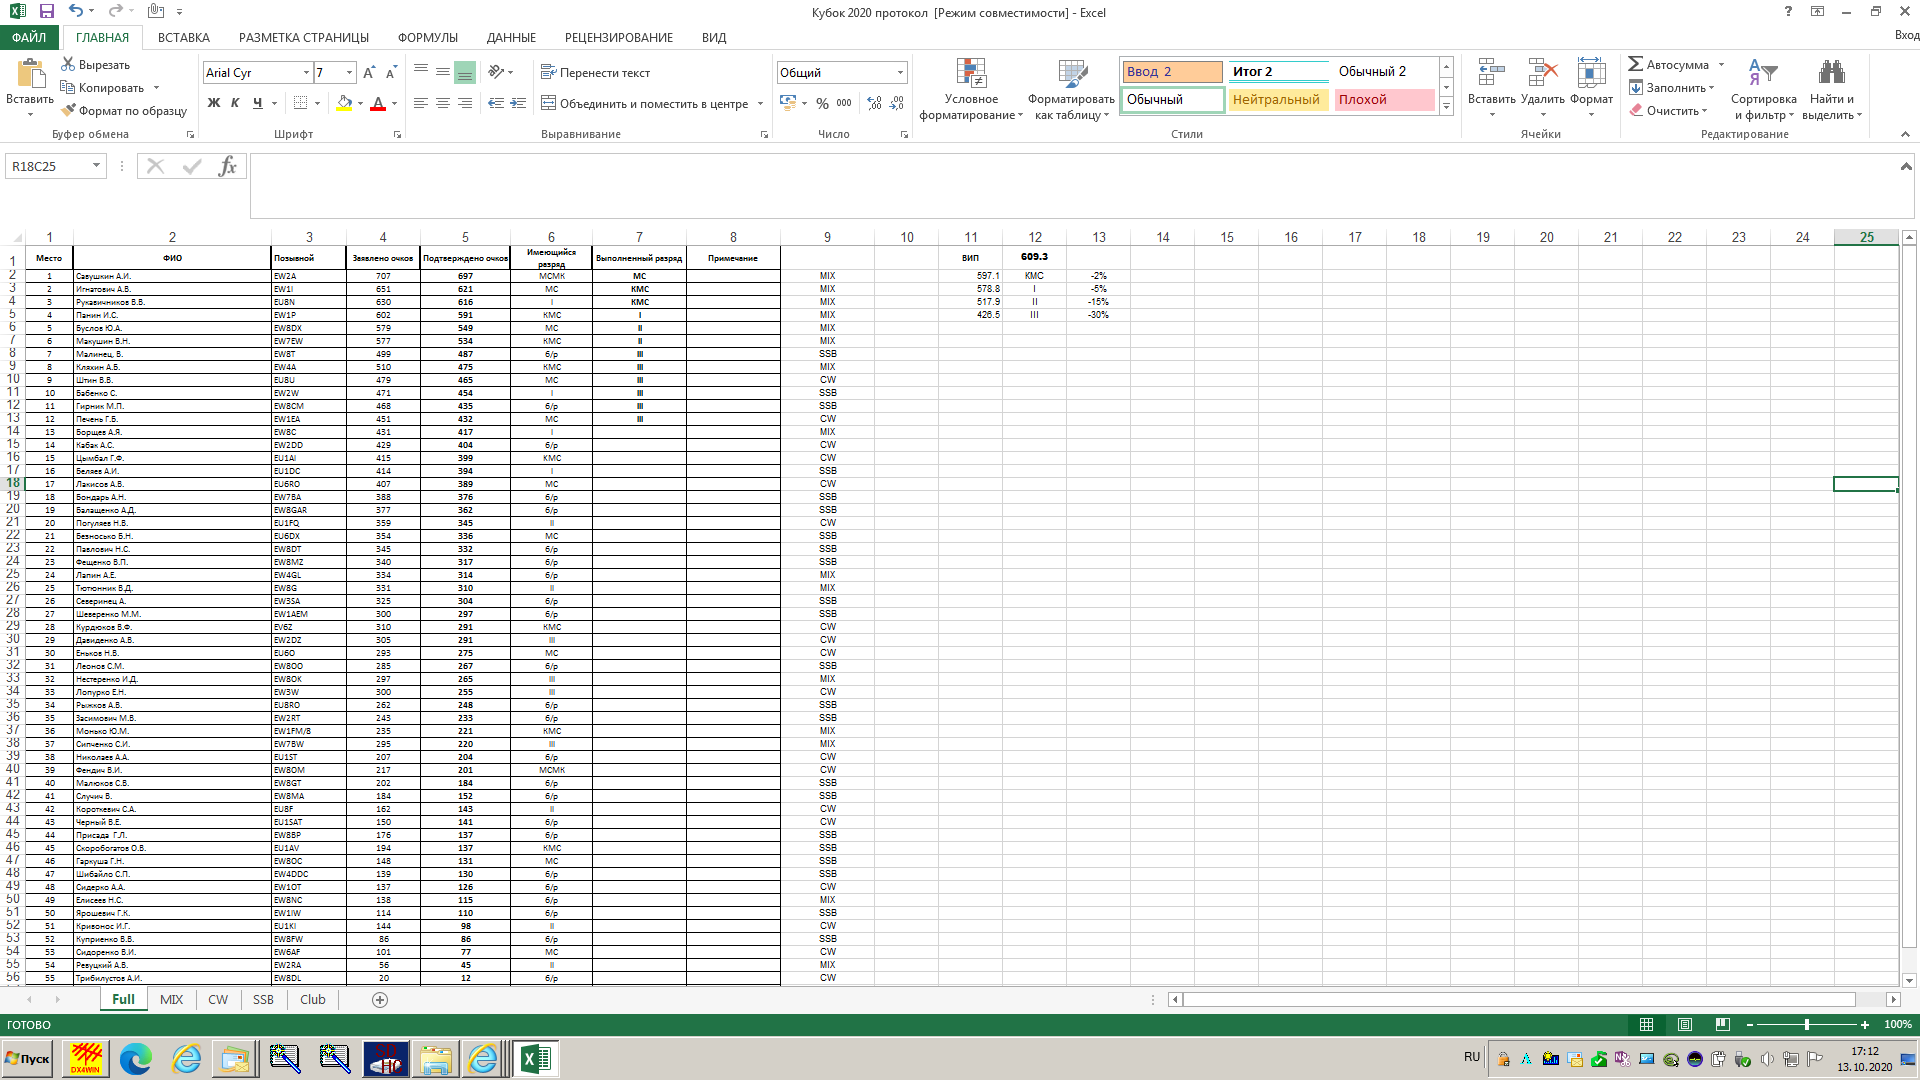Open the ФОРМУЛЫ ribbon tab
The height and width of the screenshot is (1080, 1920).
coord(427,38)
